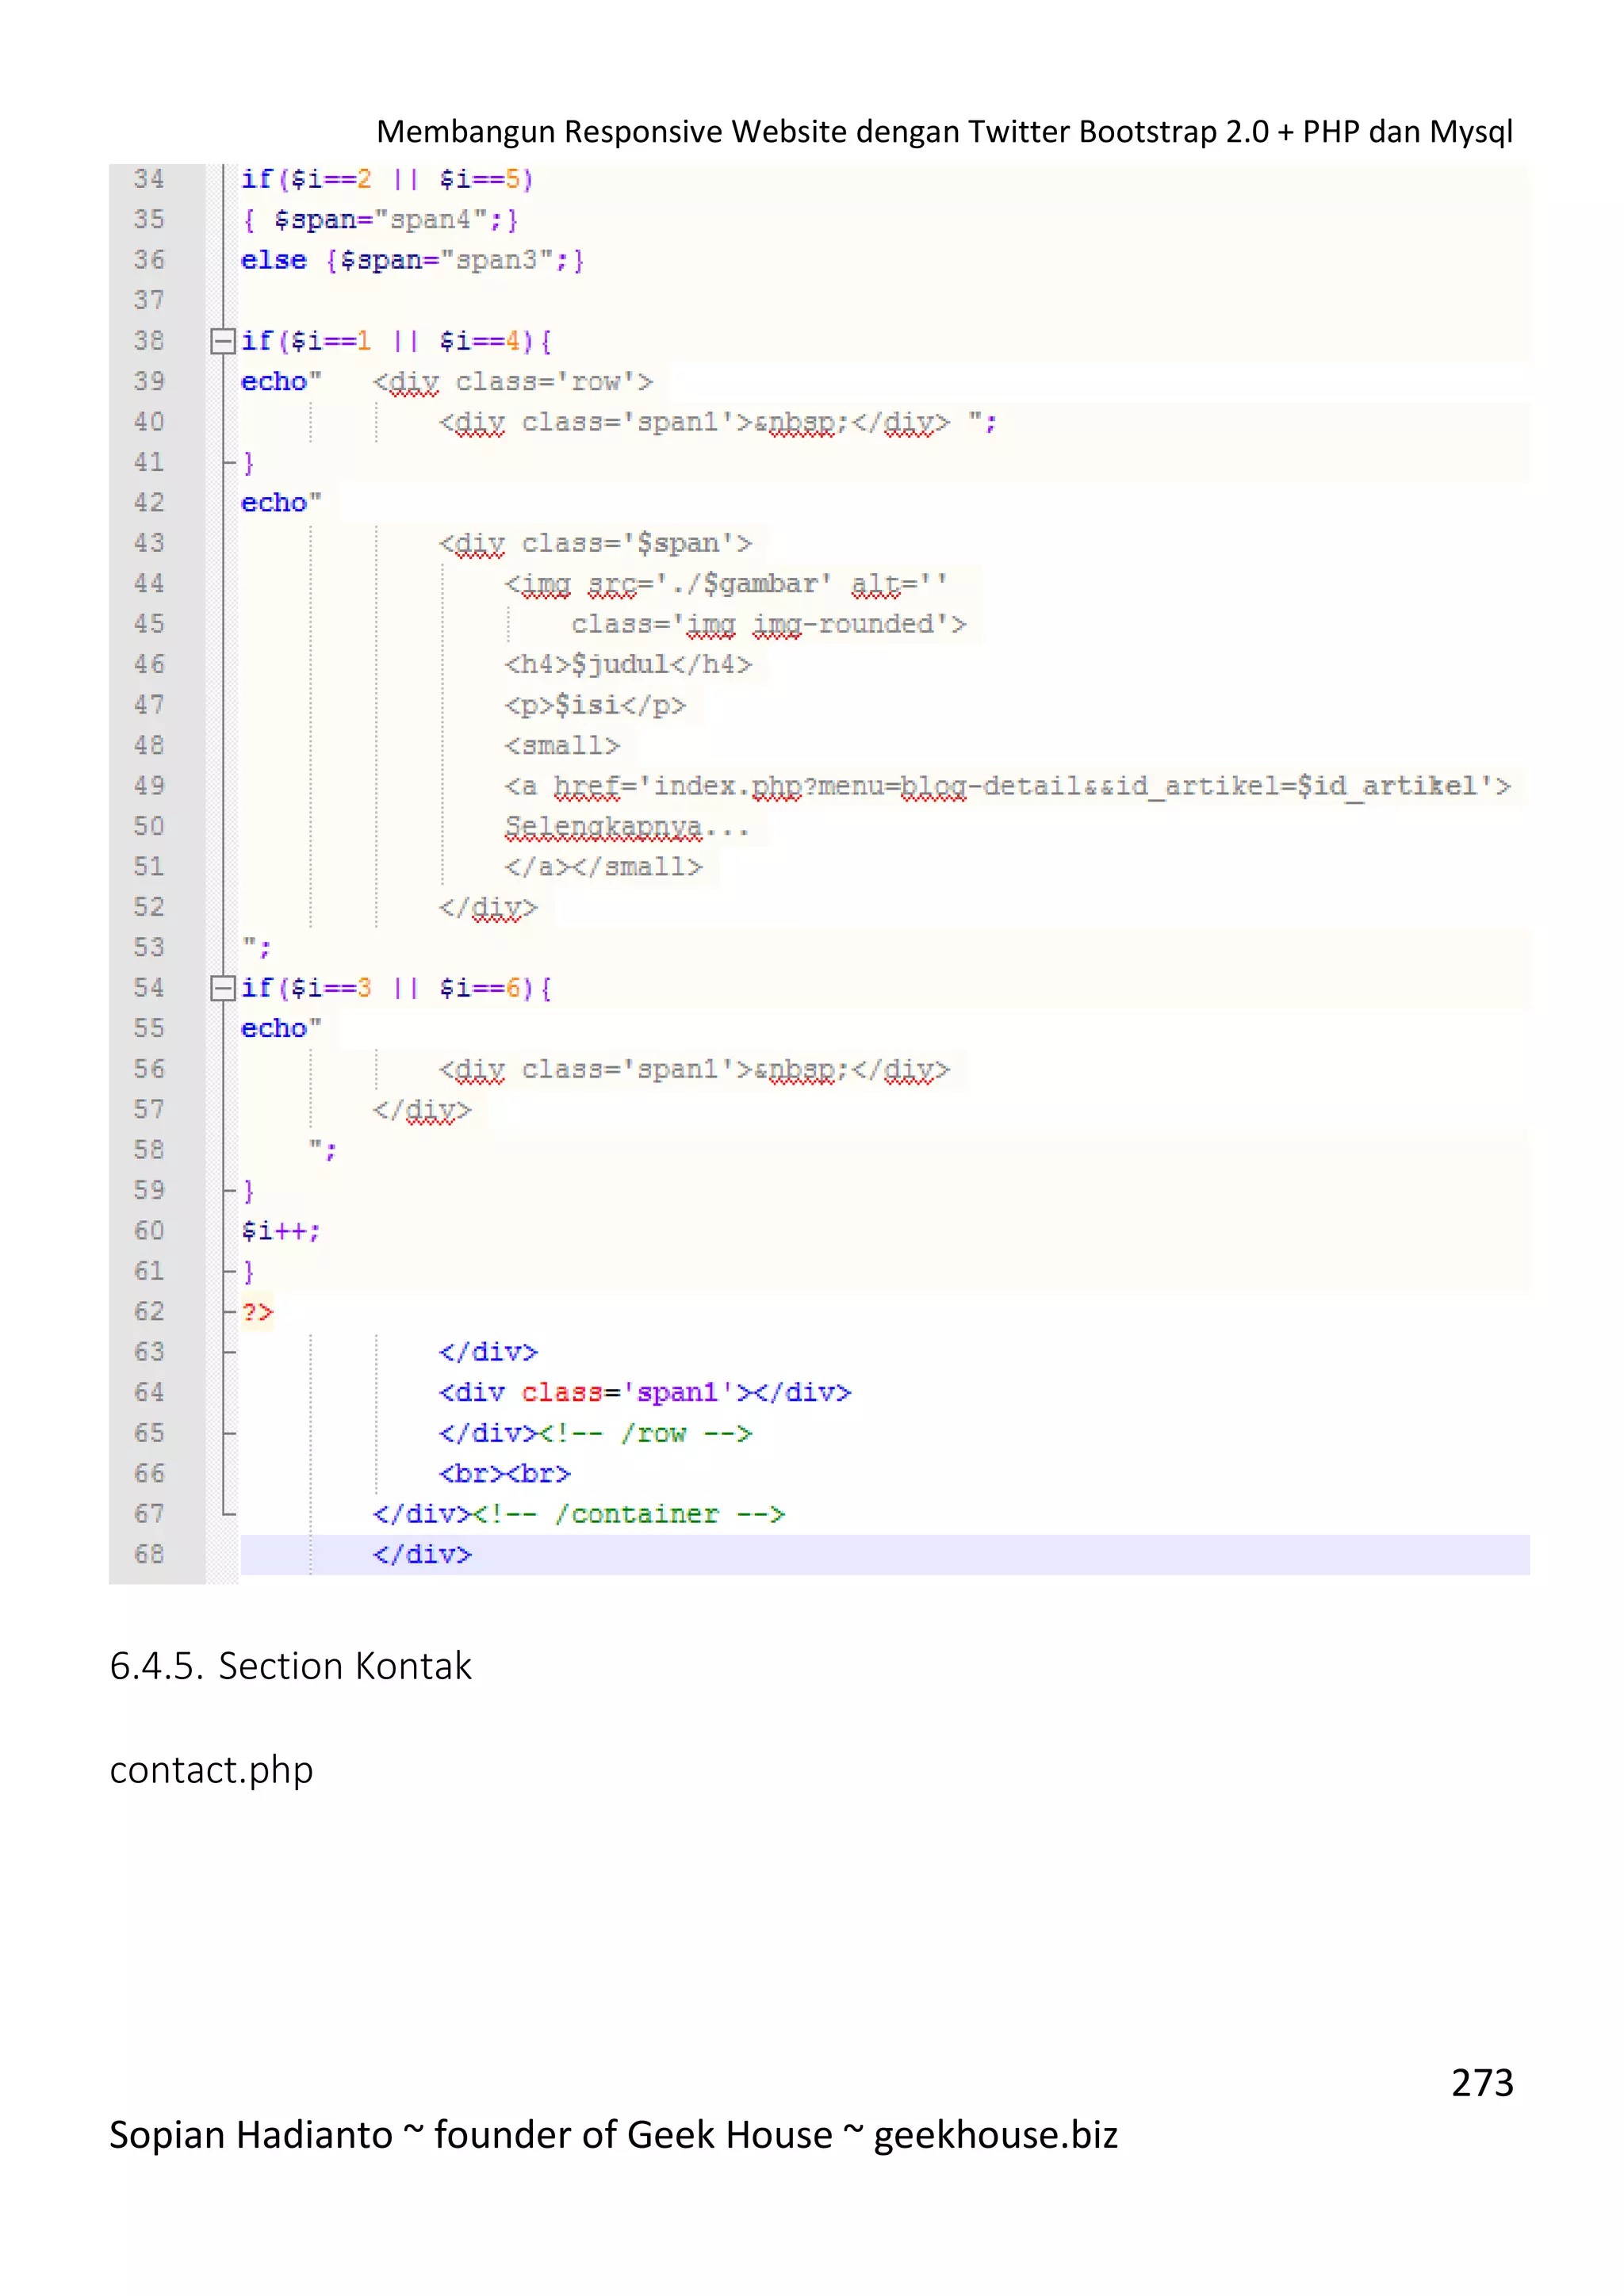Click "class='img img-rounded'>" code line
The width and height of the screenshot is (1624, 2296).
click(769, 624)
